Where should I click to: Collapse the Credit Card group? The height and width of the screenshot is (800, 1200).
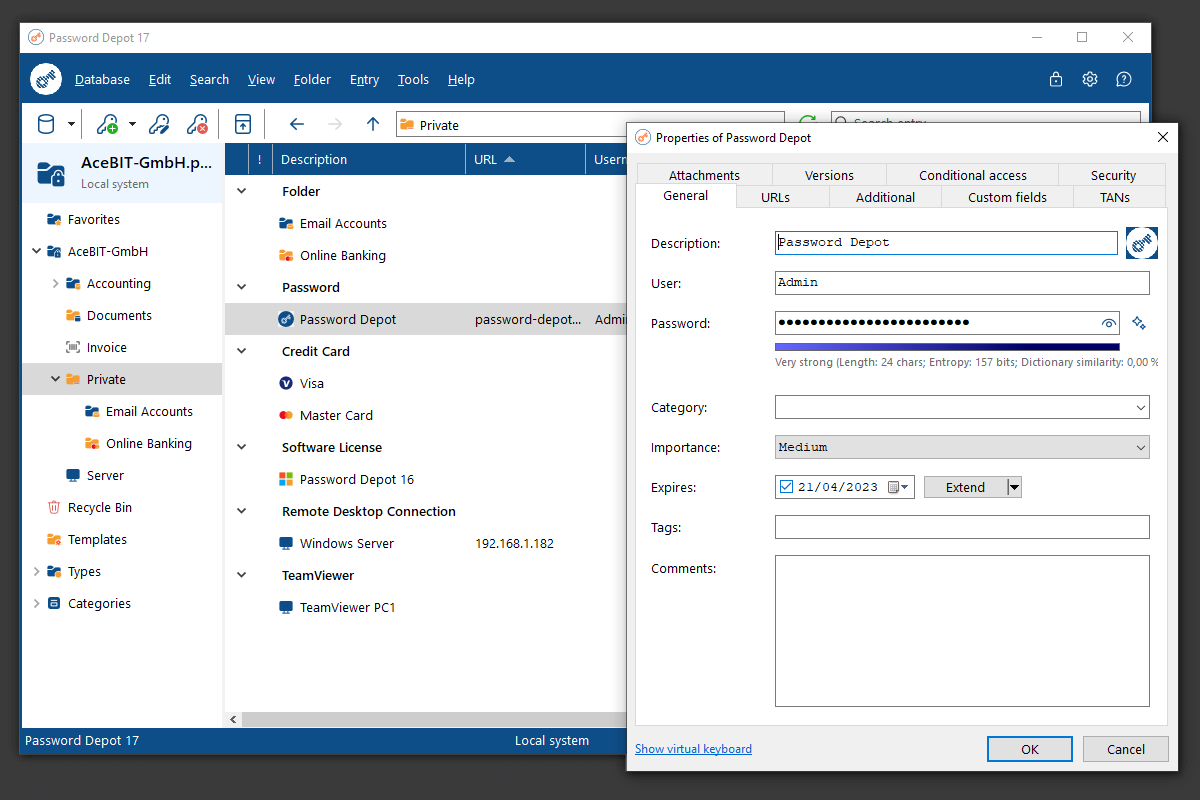[241, 351]
